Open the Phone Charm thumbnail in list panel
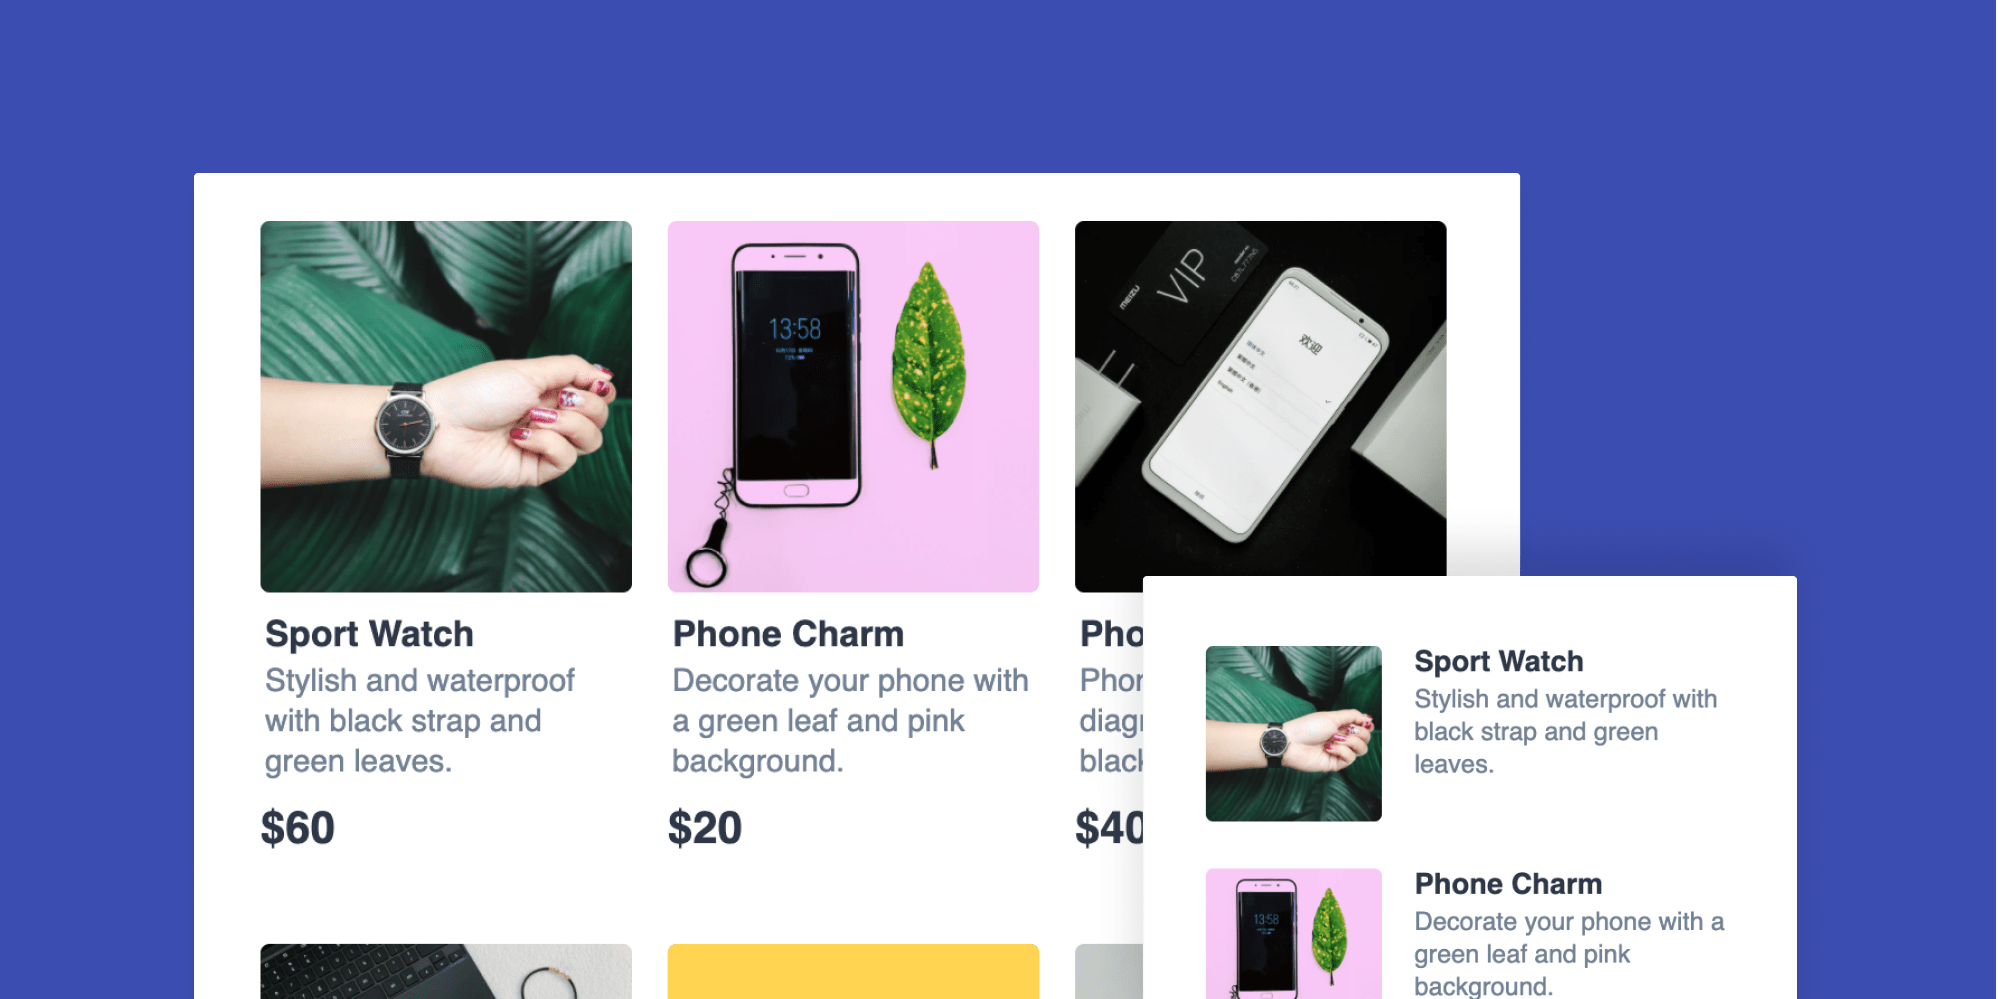The image size is (1999, 999). click(x=1294, y=934)
